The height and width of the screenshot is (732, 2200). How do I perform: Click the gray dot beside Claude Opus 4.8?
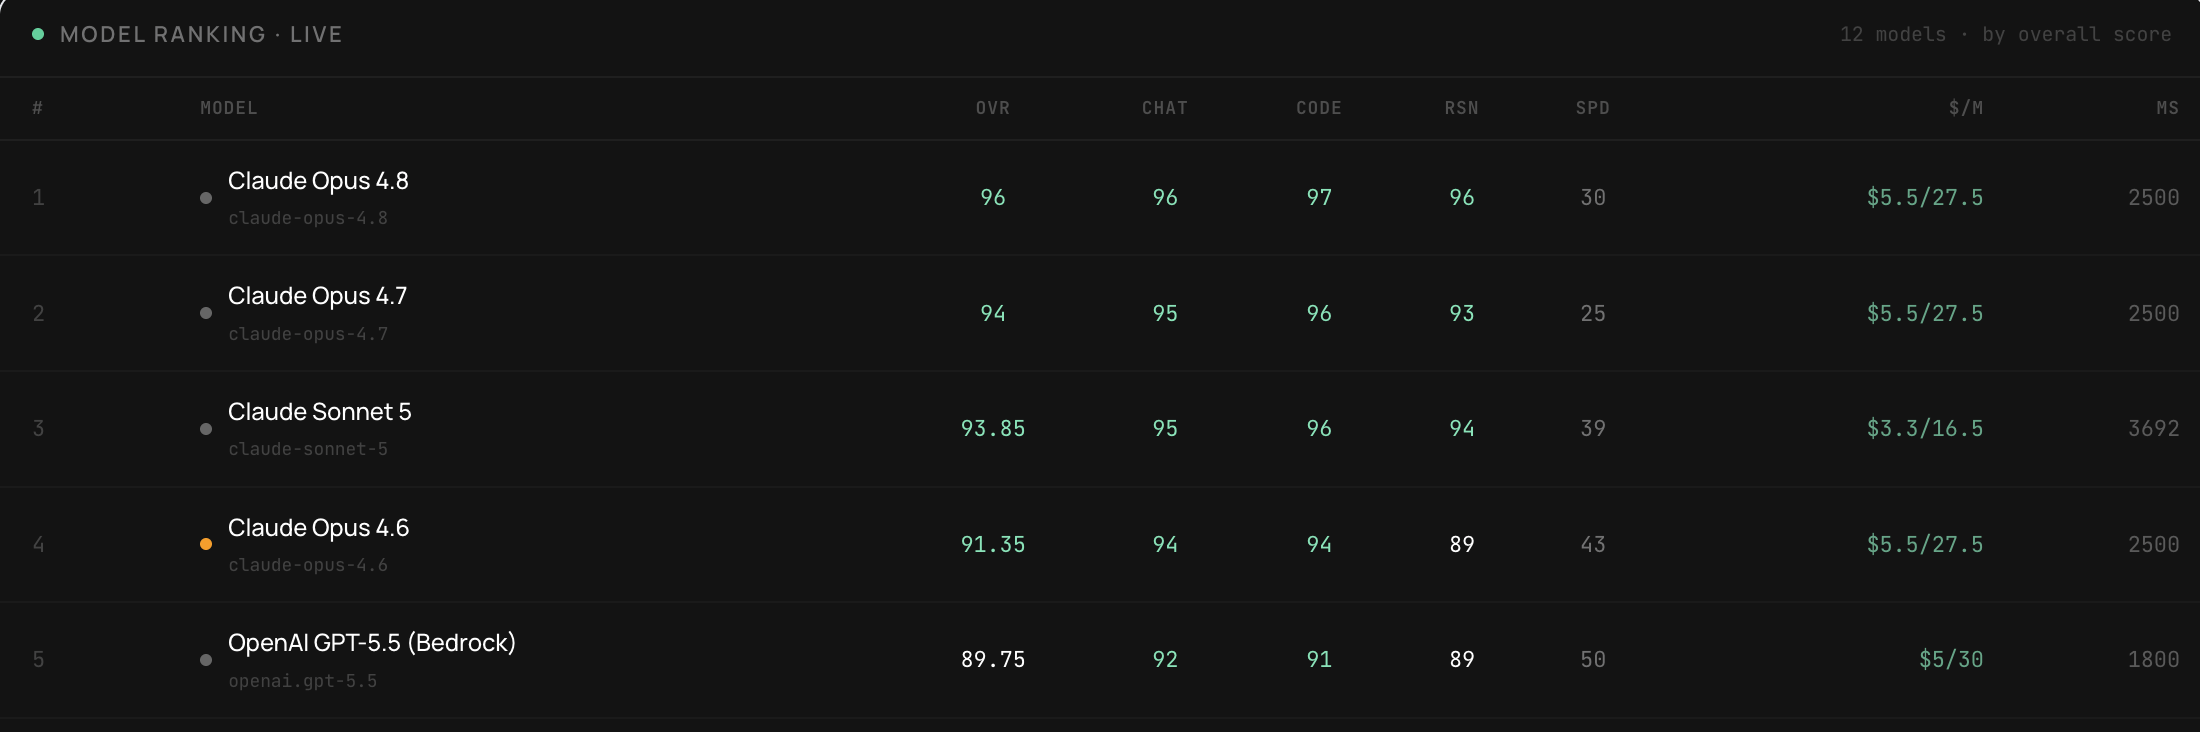click(x=206, y=198)
